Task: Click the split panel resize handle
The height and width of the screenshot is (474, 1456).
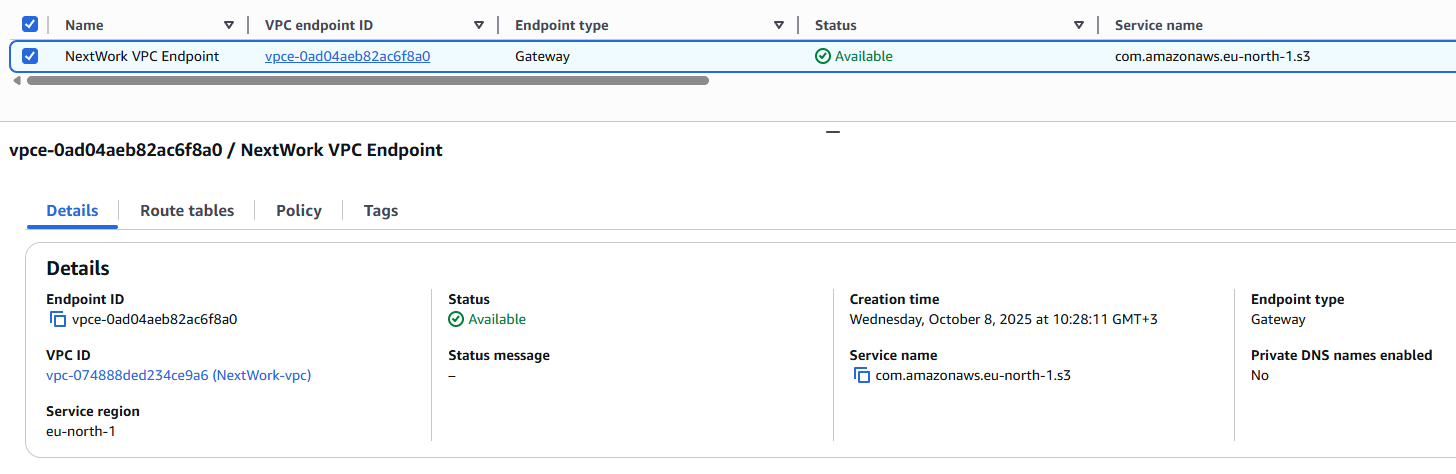Action: pos(833,132)
